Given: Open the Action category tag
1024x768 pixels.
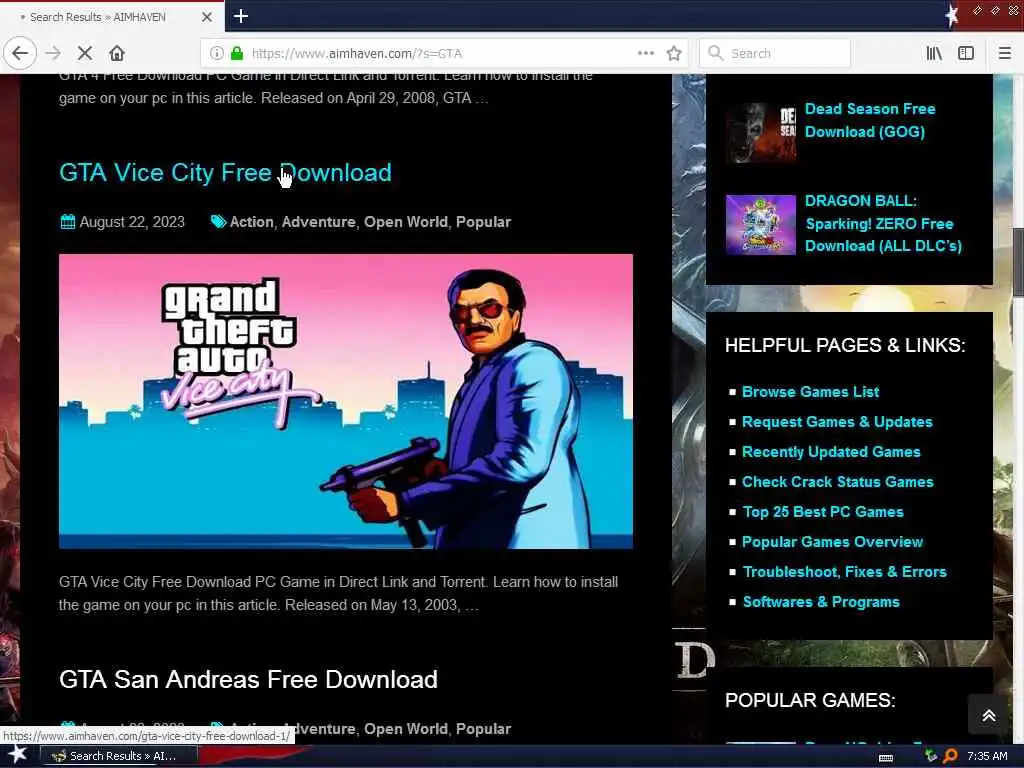Looking at the screenshot, I should tap(251, 222).
